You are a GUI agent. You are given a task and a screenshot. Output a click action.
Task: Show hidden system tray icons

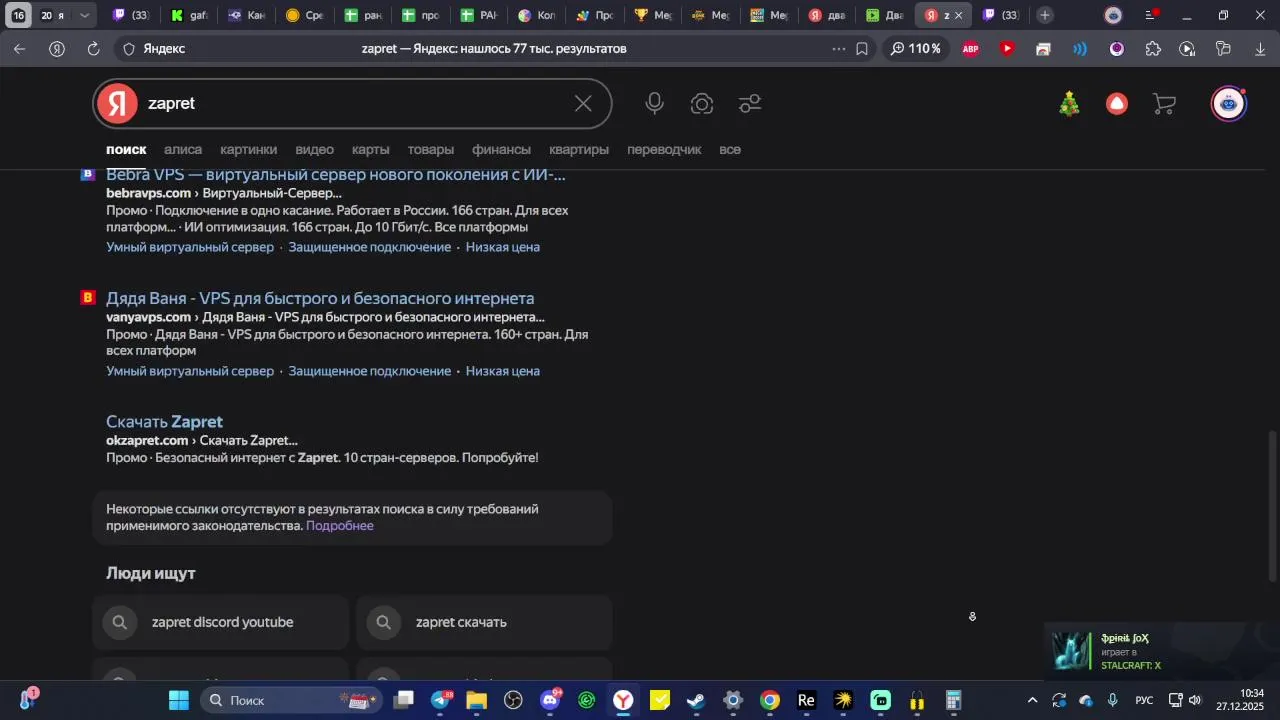pos(1033,700)
